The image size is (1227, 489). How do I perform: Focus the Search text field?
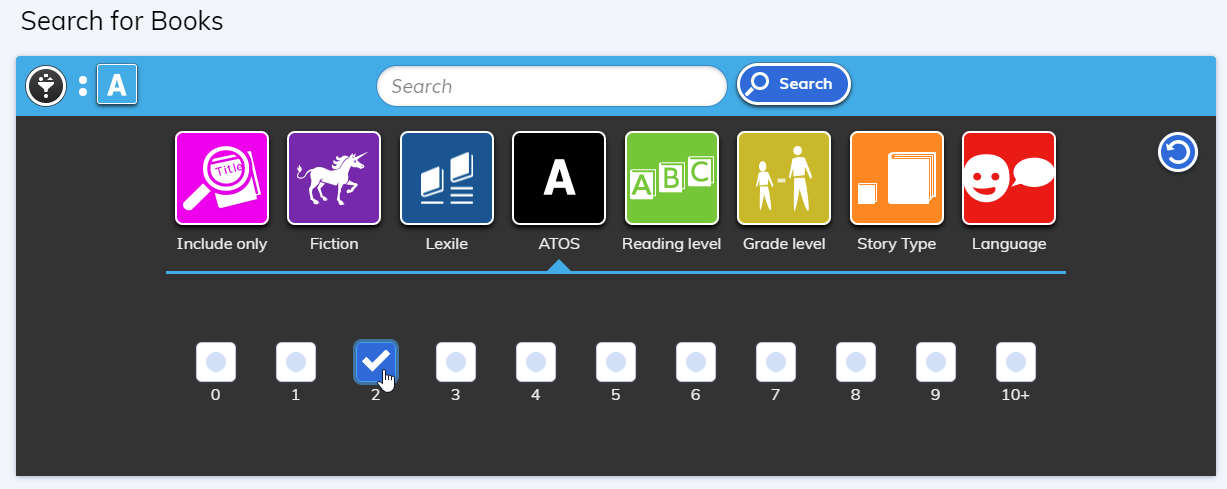pos(552,86)
